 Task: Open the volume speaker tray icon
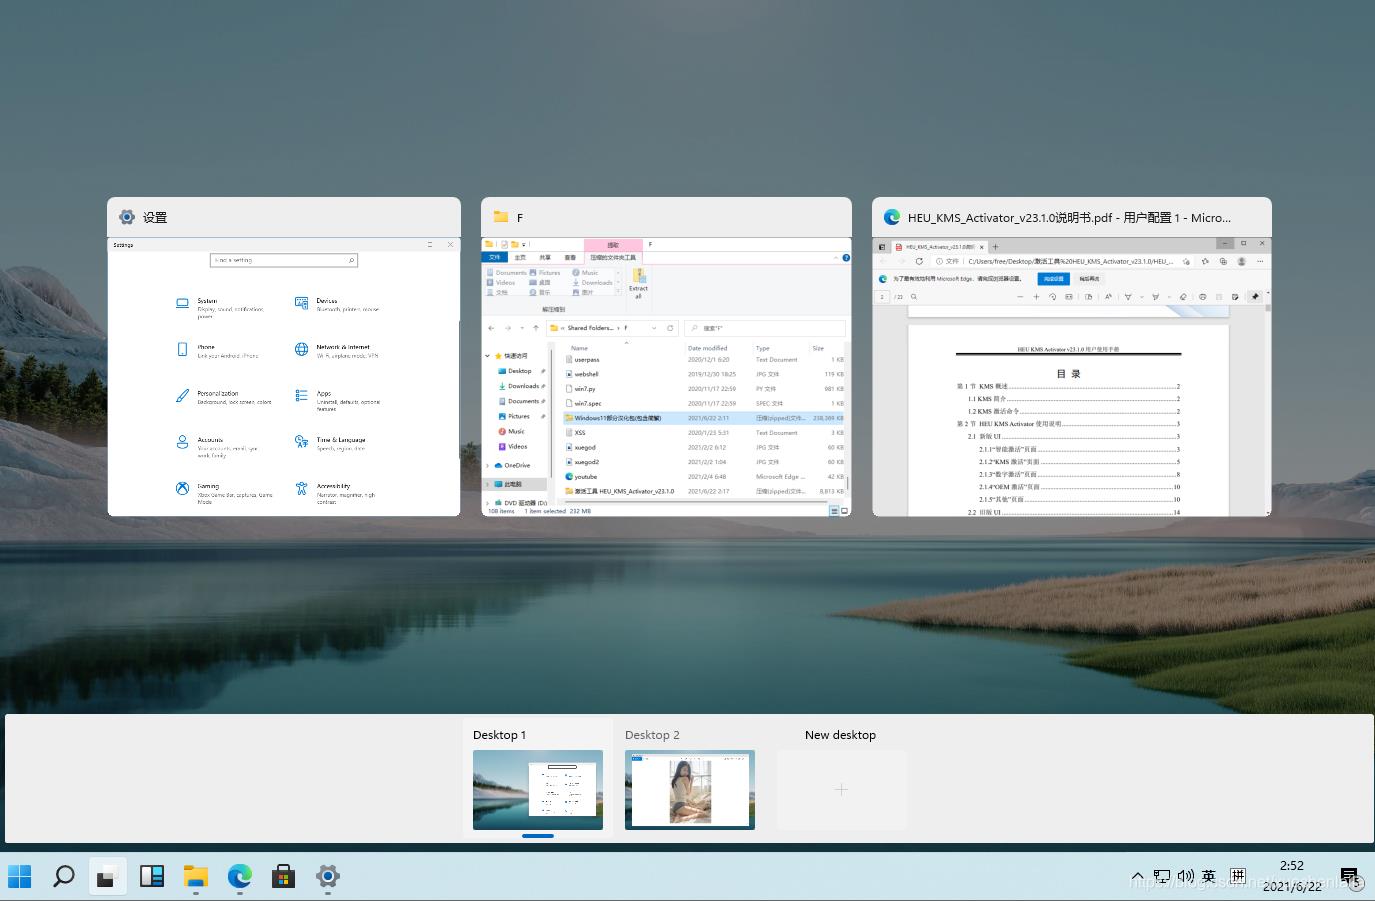(x=1186, y=877)
